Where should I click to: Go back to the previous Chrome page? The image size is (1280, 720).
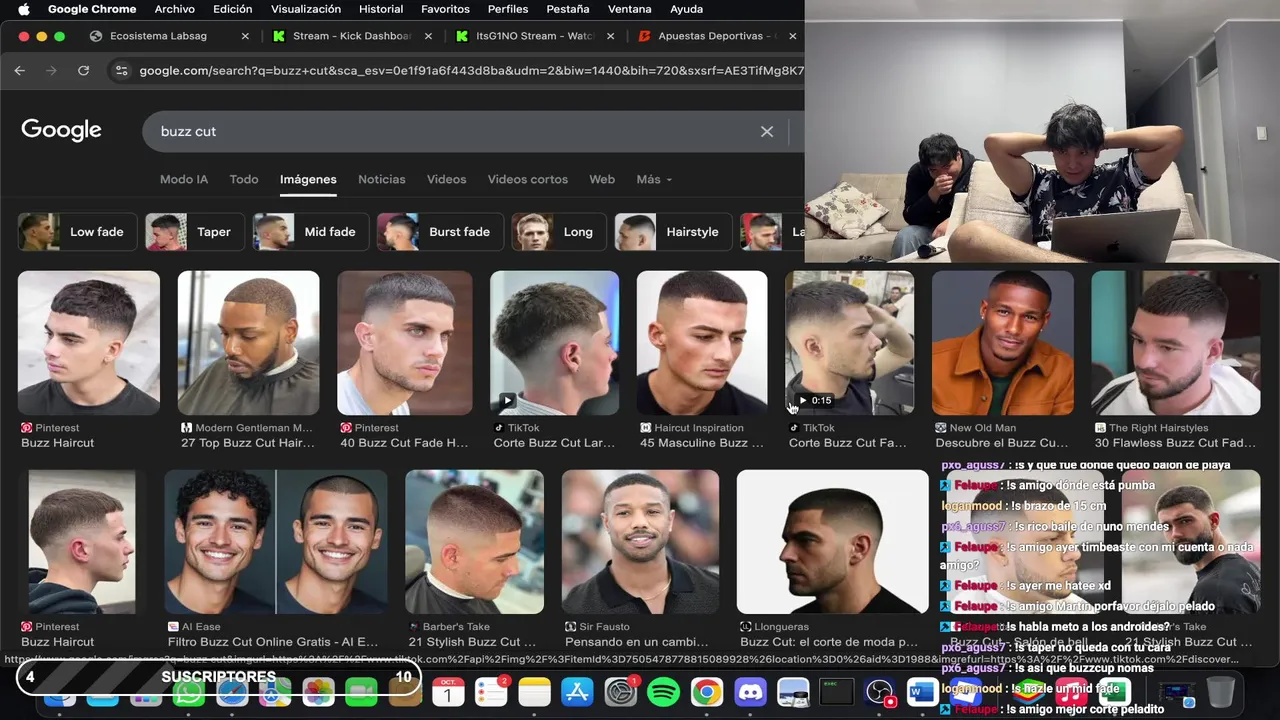click(x=19, y=71)
